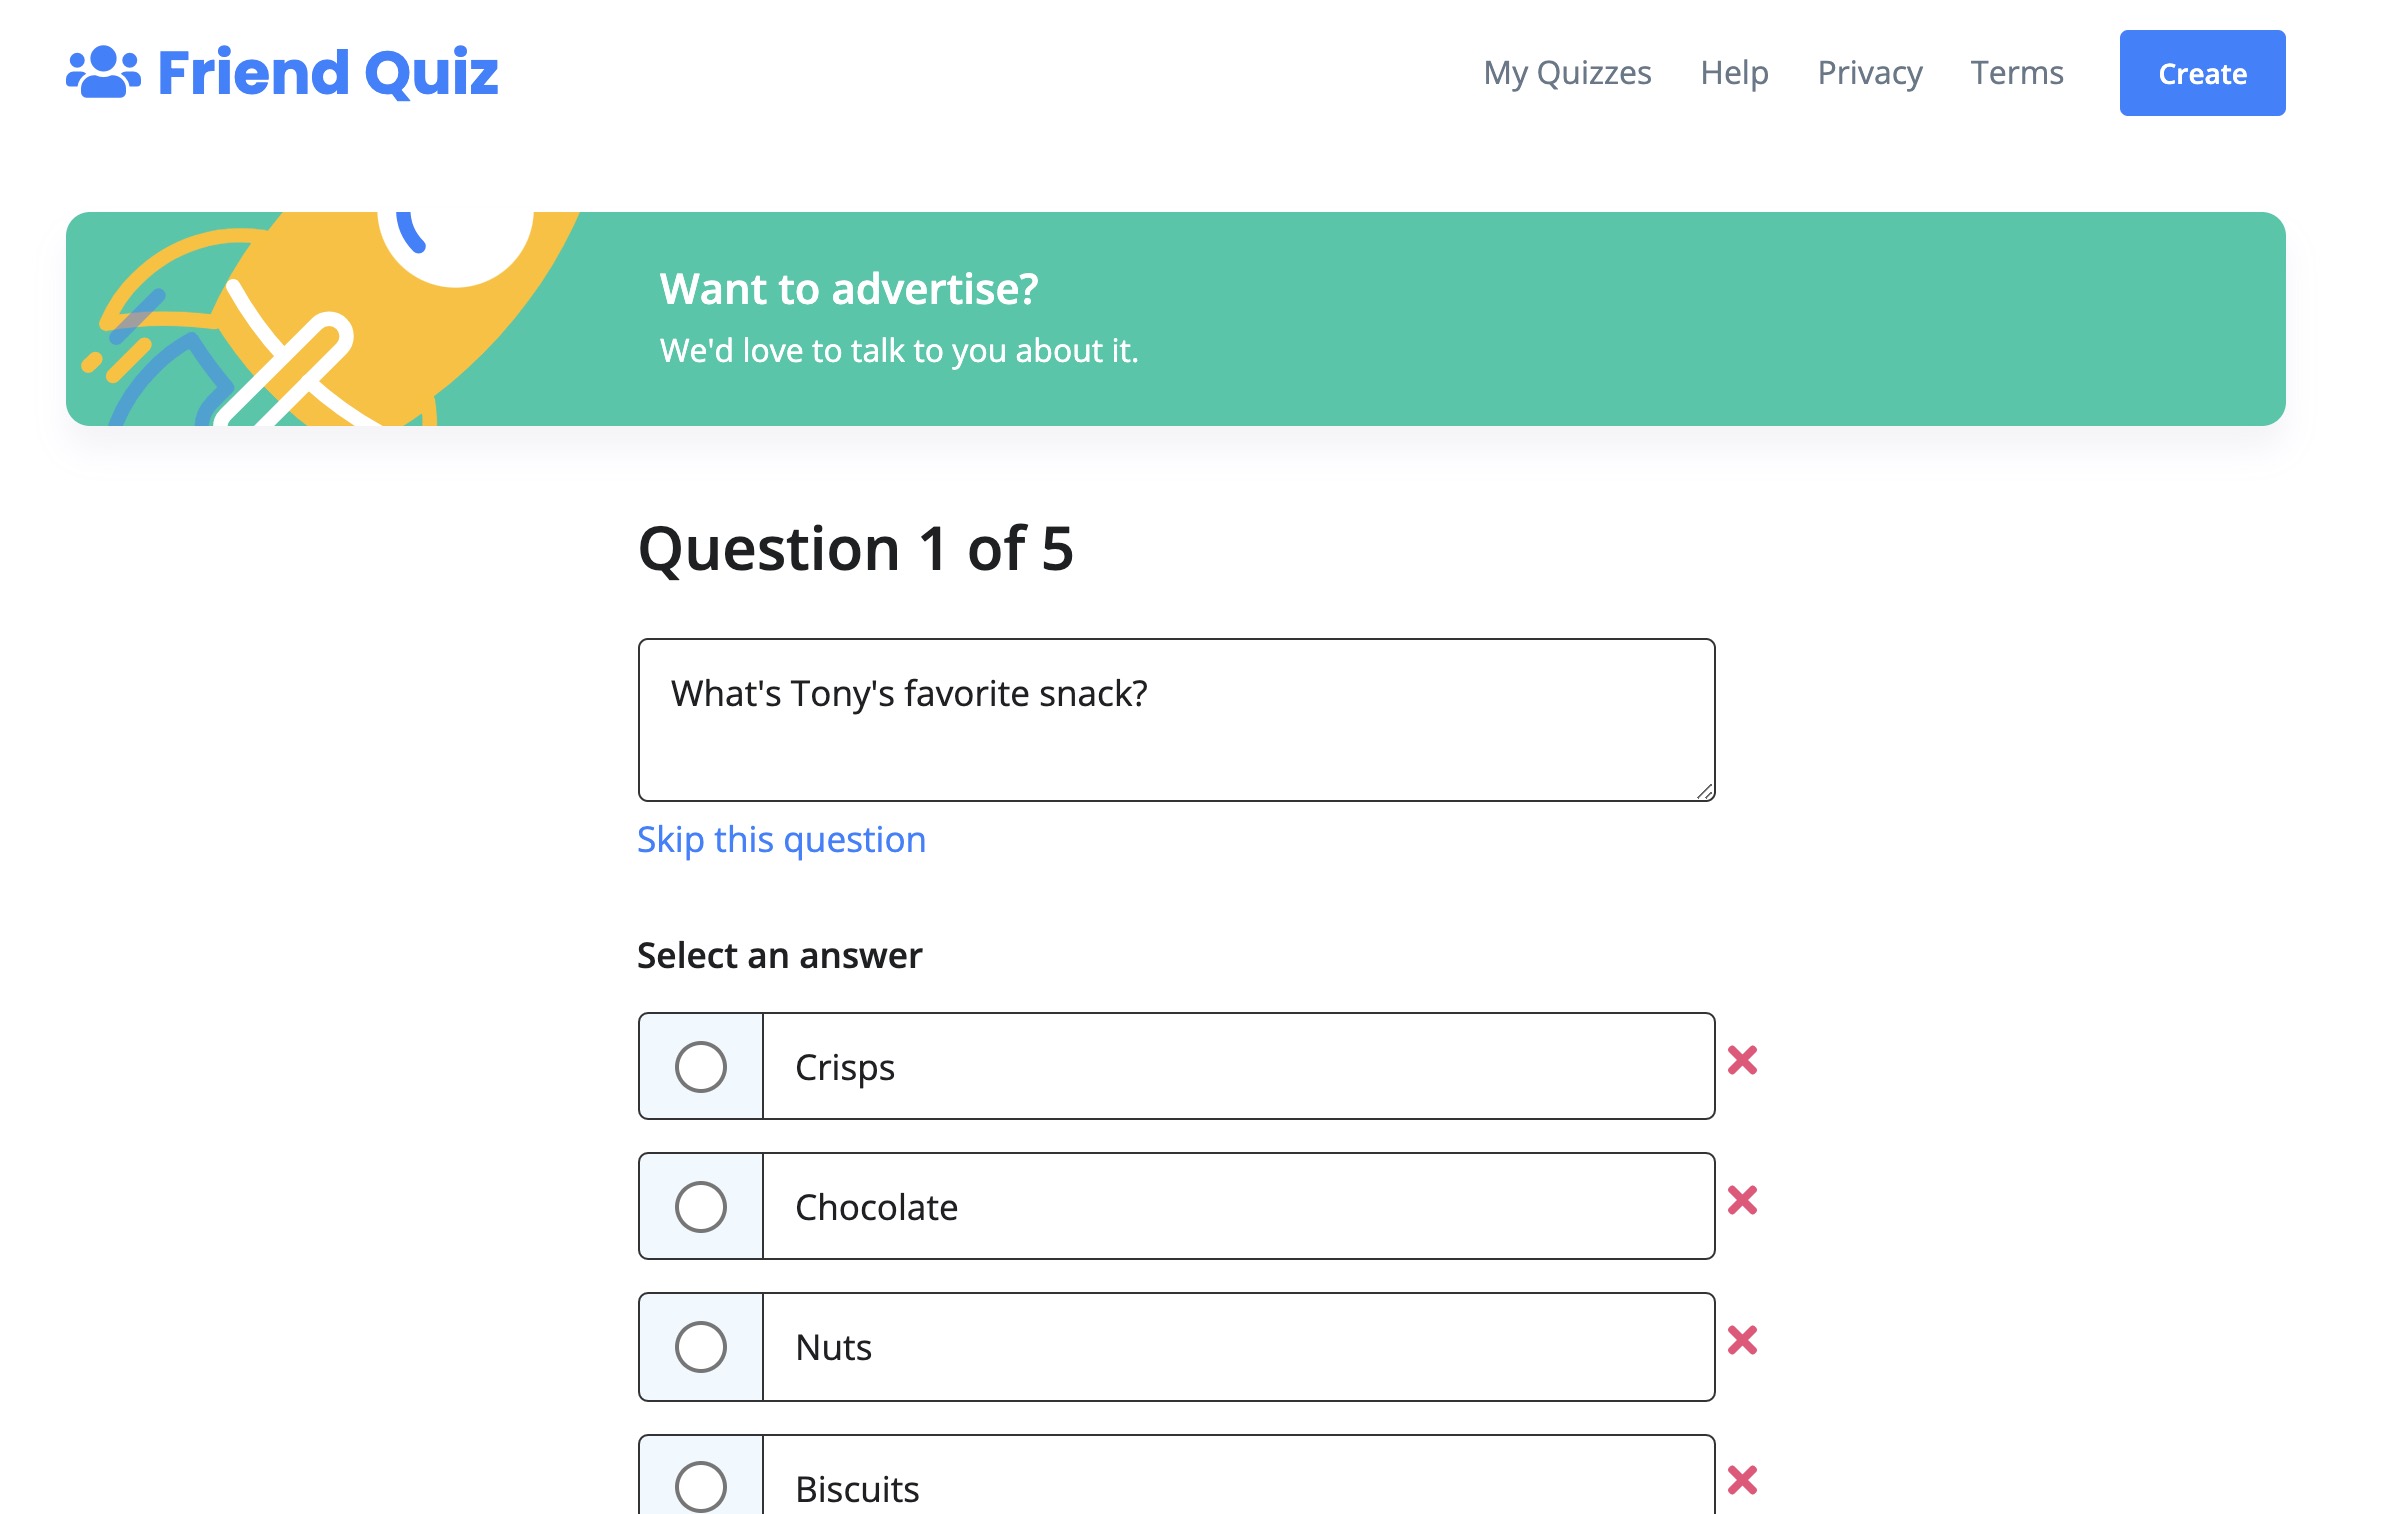The height and width of the screenshot is (1514, 2384).
Task: Mark Nuts as the correct answer
Action: click(700, 1346)
